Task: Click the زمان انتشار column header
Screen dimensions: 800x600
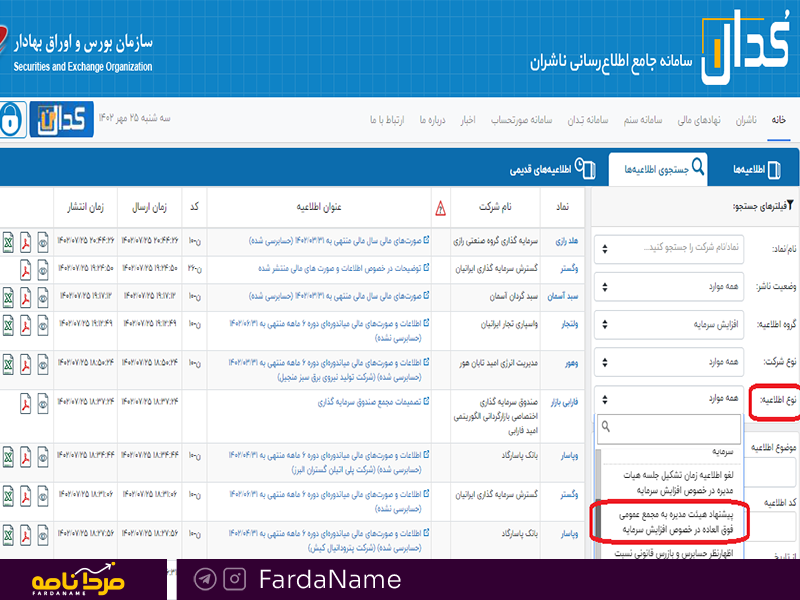Action: point(85,207)
